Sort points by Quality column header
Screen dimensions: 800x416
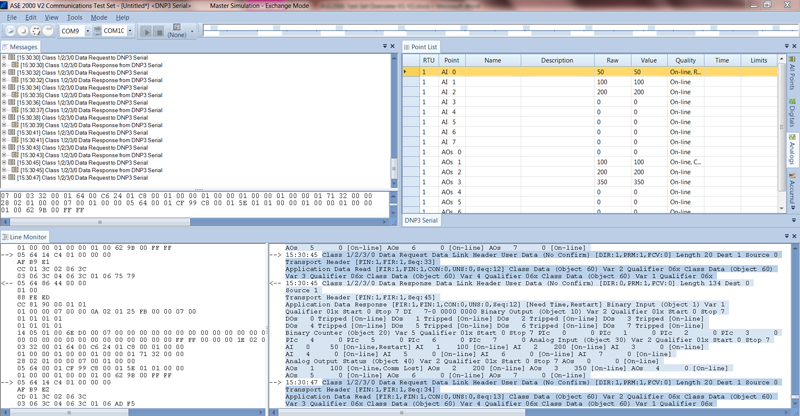pos(685,60)
